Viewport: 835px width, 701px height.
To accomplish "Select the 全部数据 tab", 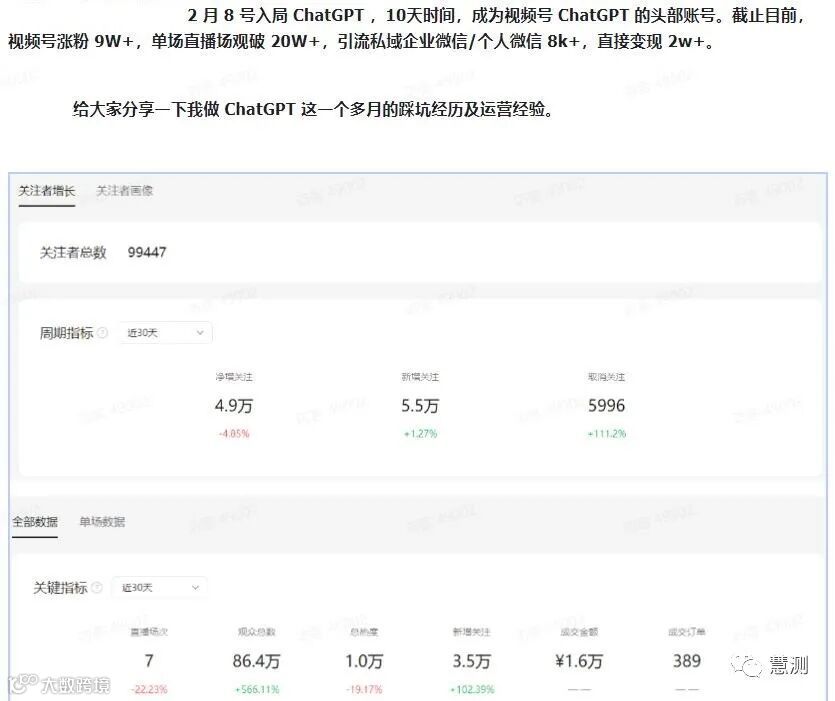I will 35,521.
